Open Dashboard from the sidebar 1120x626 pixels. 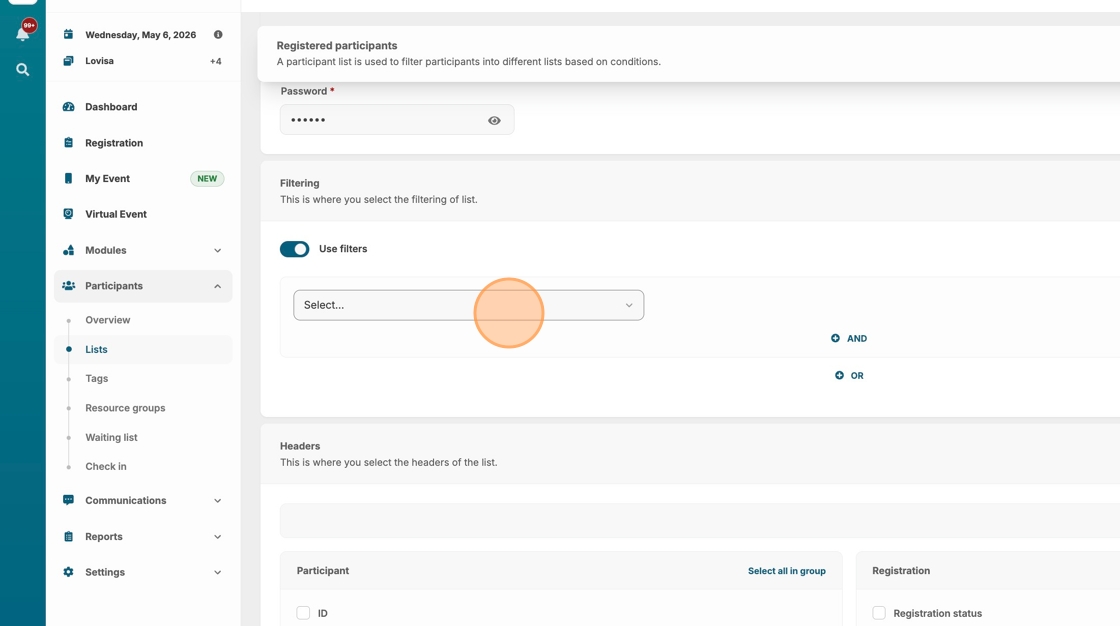pos(111,107)
